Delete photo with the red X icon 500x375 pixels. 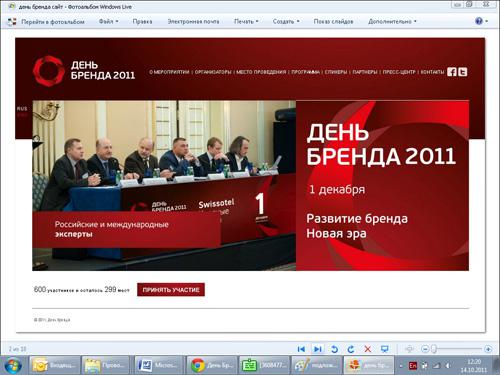point(368,349)
